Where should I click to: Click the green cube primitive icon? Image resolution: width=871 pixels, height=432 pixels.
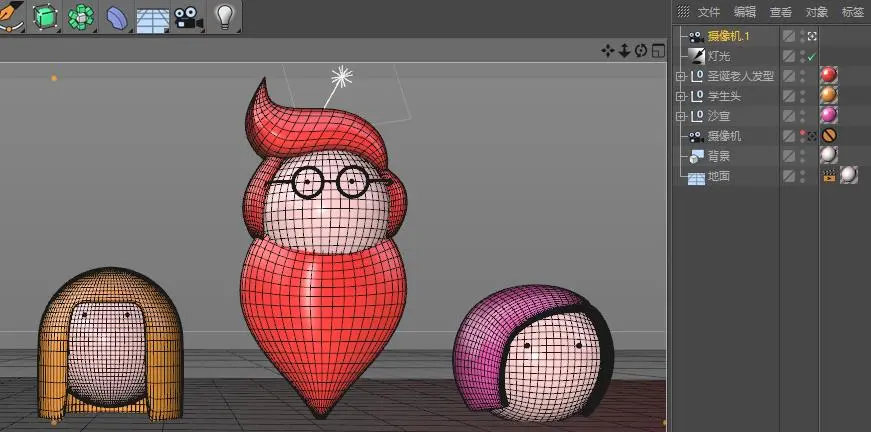[45, 16]
